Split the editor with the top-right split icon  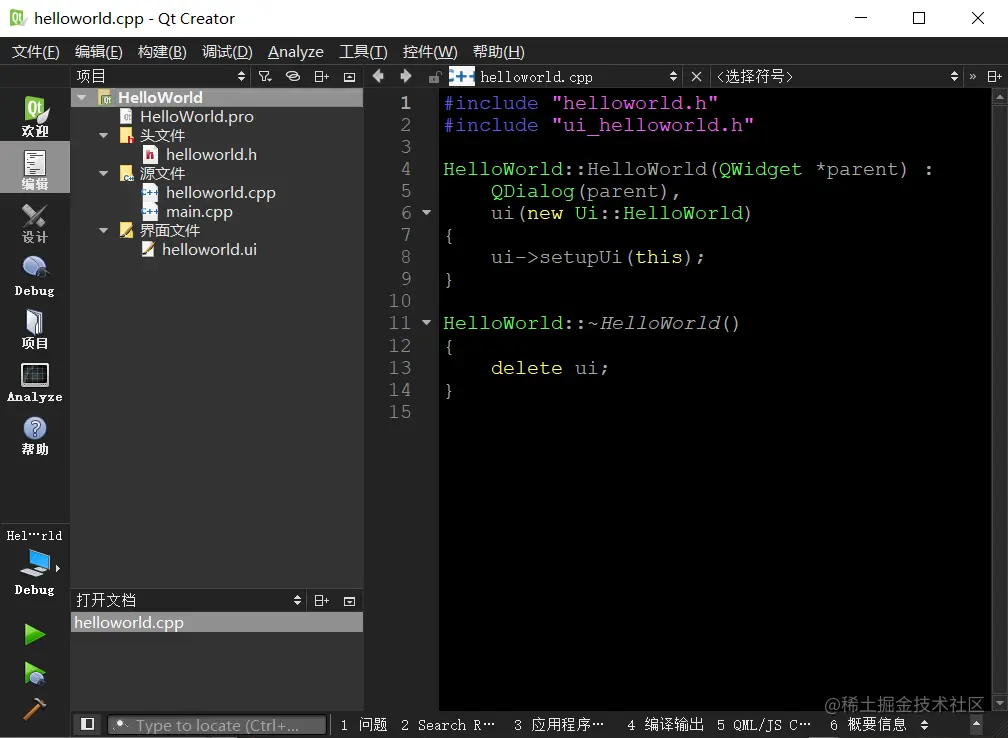point(994,76)
